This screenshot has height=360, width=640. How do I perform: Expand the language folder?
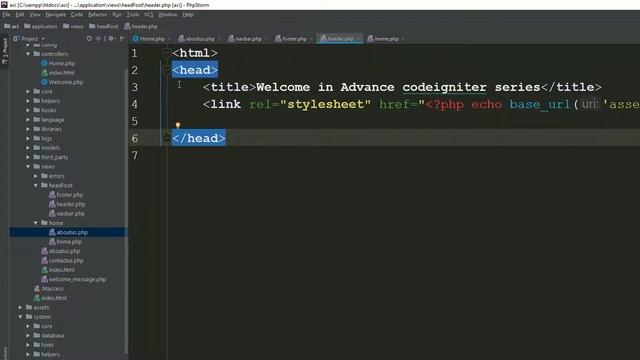click(x=28, y=120)
